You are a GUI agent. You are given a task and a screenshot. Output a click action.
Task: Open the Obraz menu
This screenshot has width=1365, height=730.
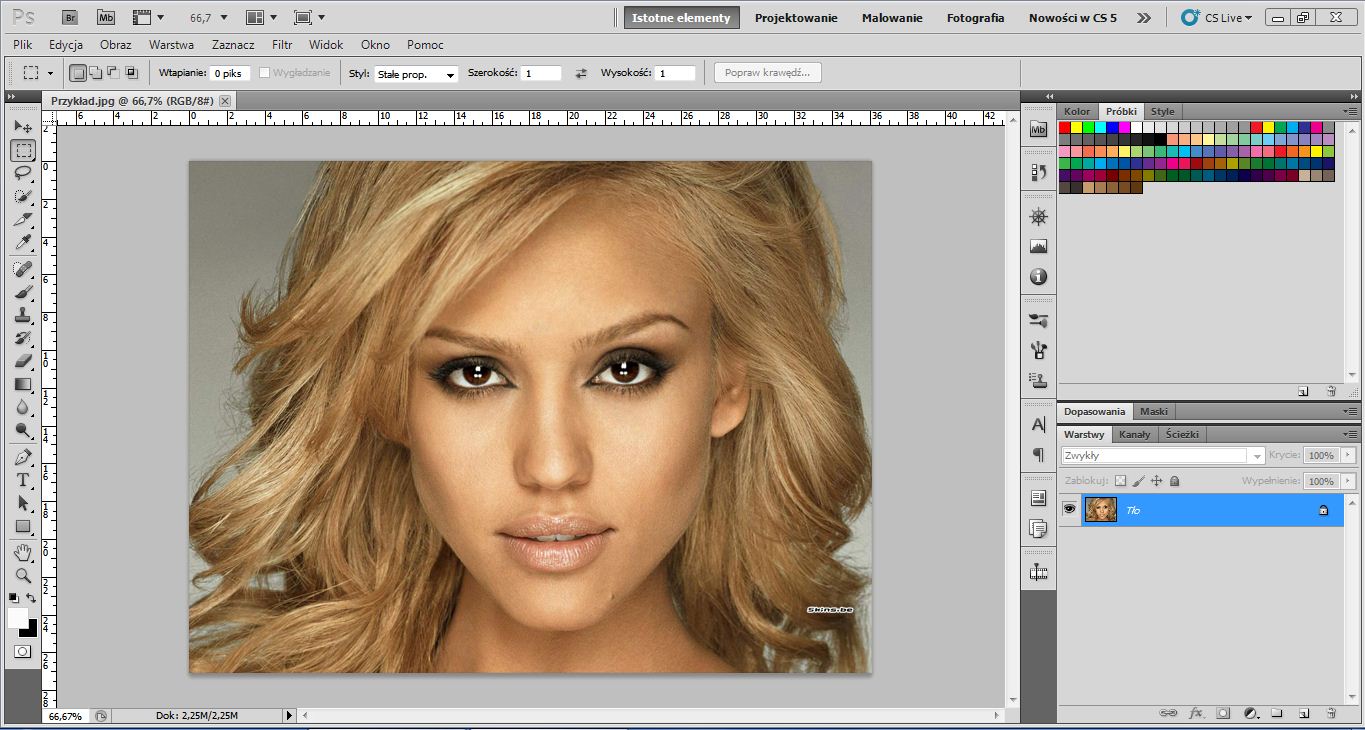pos(116,45)
